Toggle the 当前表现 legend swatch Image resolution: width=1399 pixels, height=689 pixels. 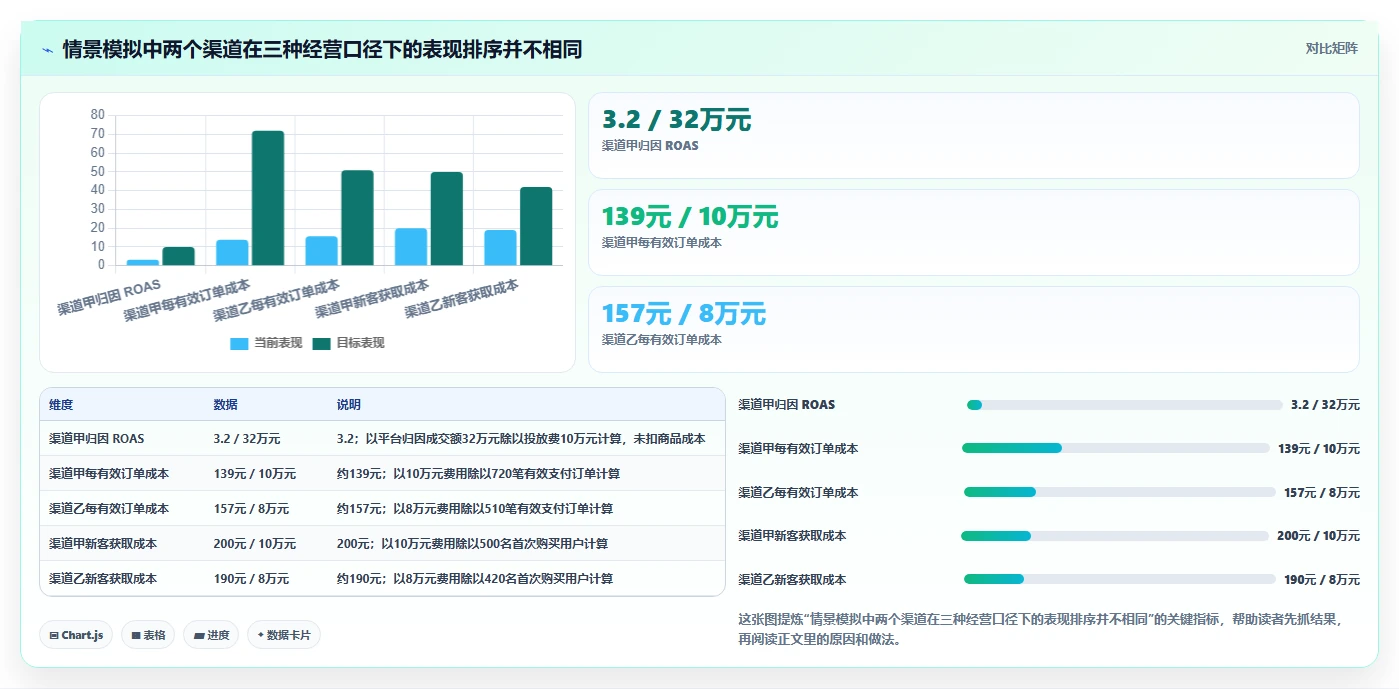[x=239, y=343]
